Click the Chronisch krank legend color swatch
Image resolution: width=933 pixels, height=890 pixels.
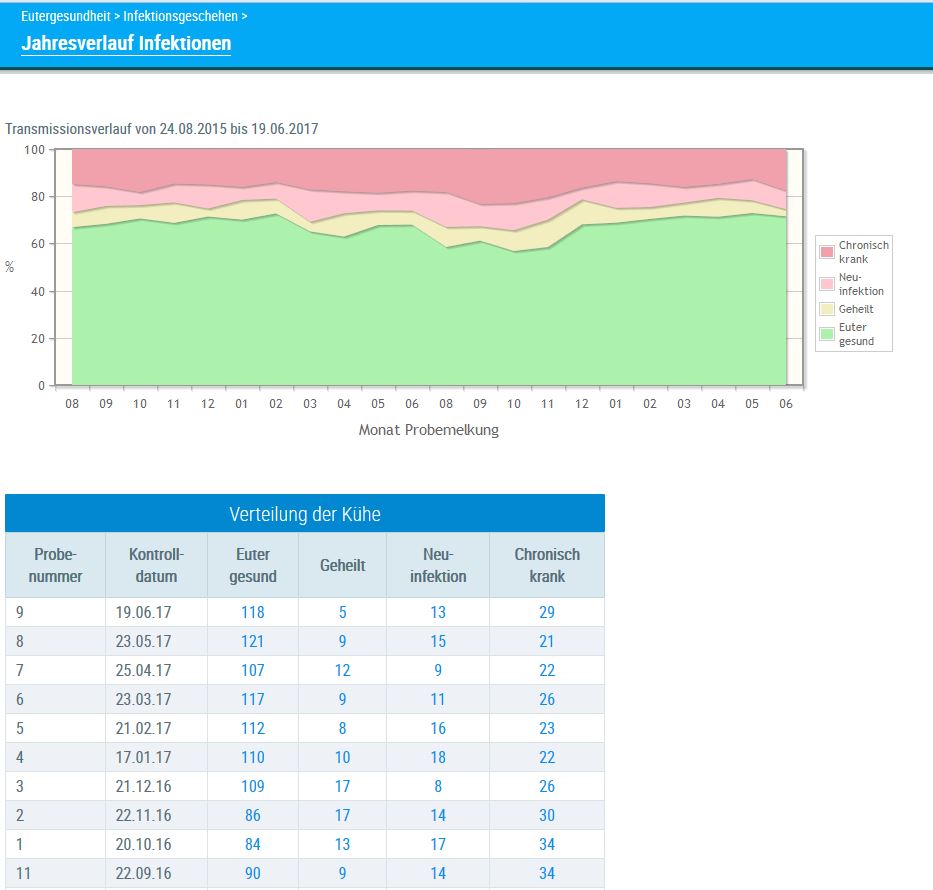827,251
